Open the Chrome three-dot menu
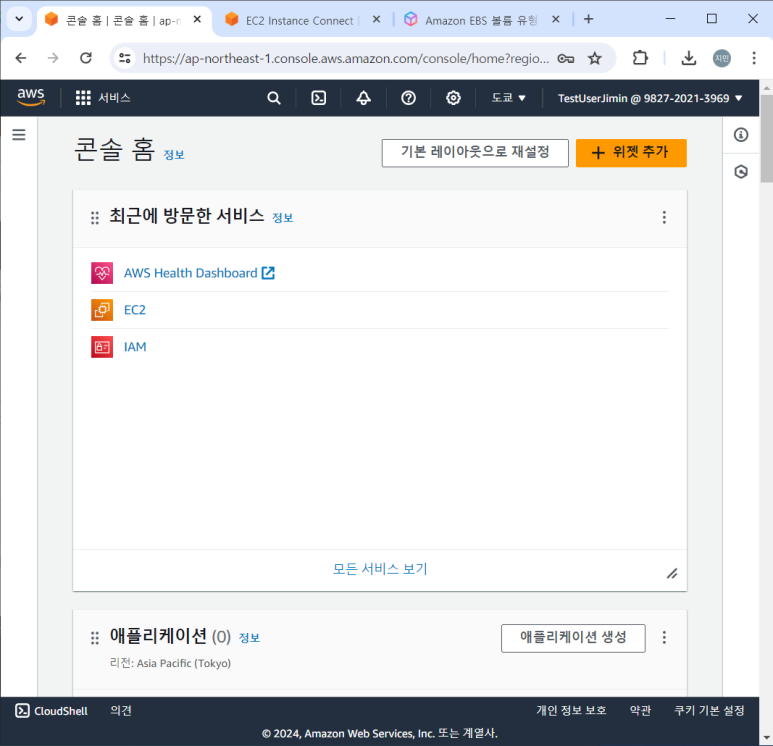The image size is (773, 746). click(754, 58)
